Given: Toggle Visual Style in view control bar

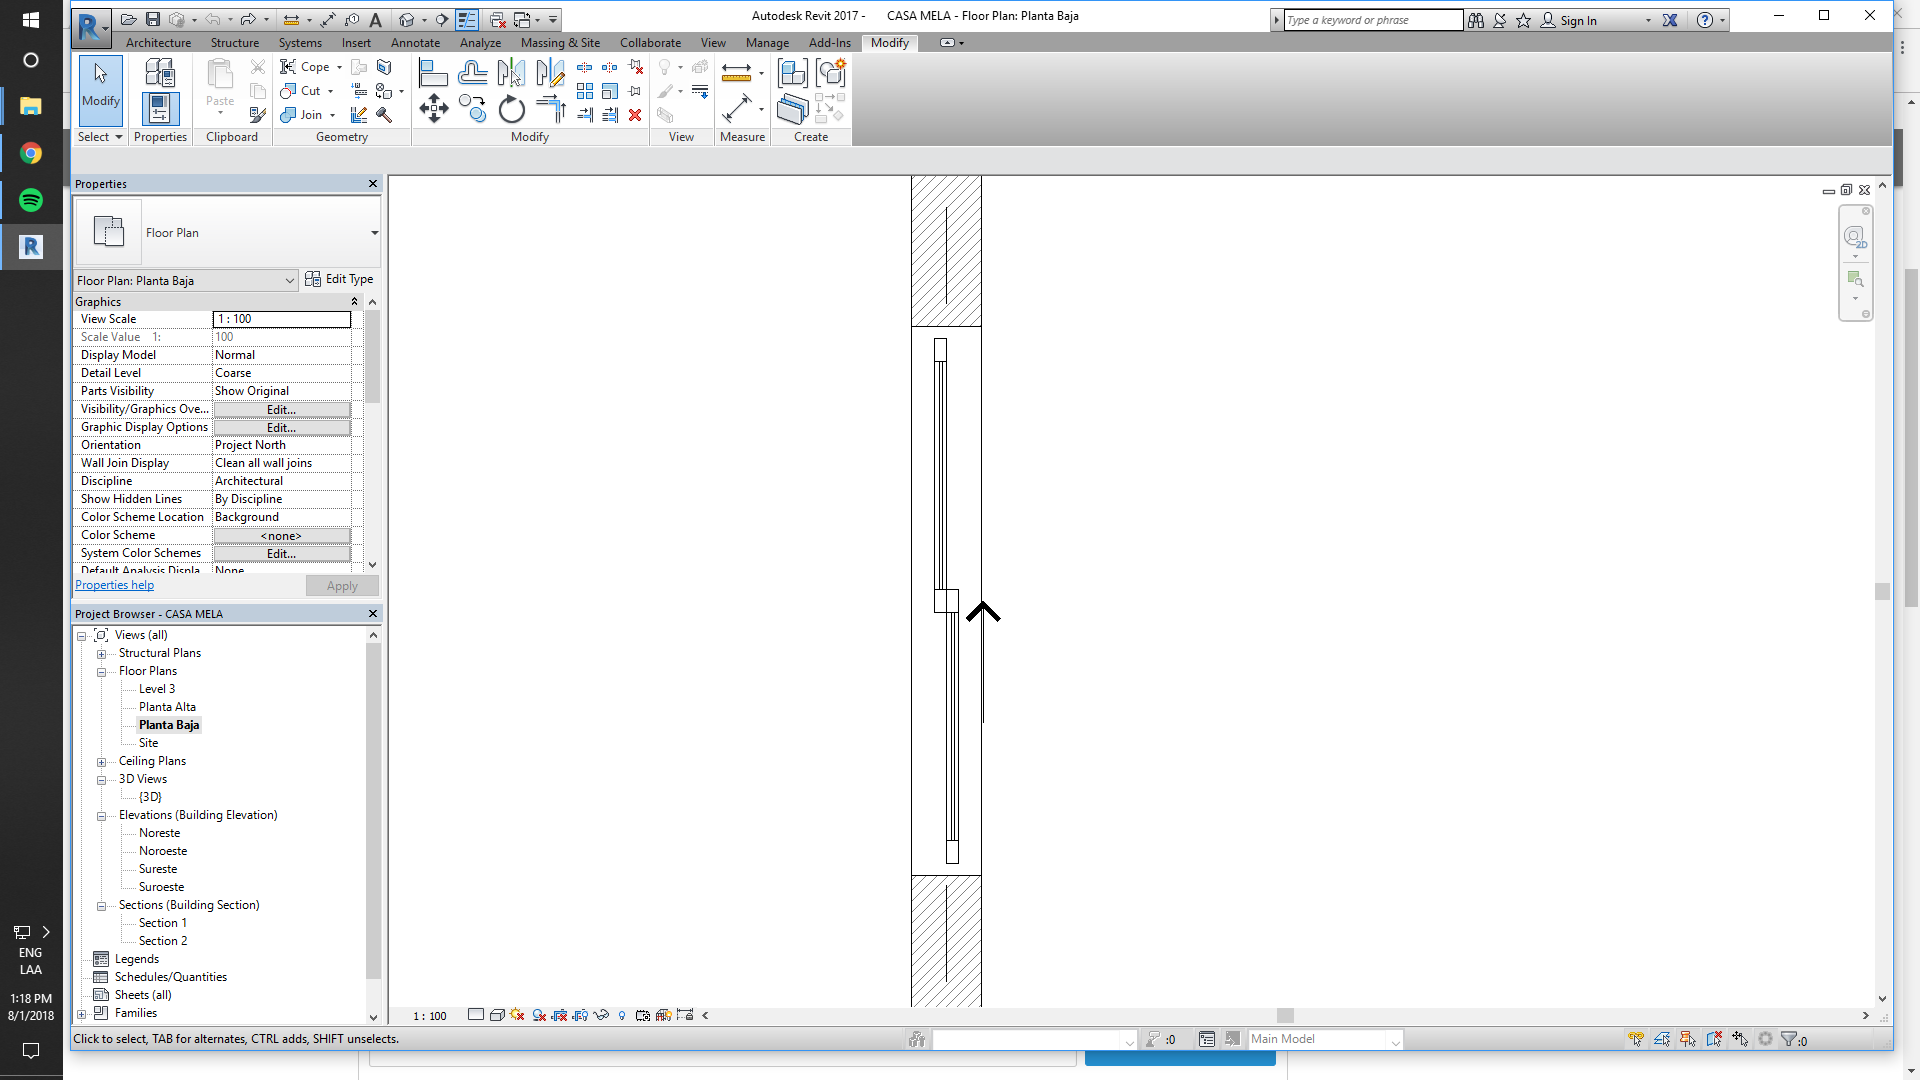Looking at the screenshot, I should coord(497,1015).
